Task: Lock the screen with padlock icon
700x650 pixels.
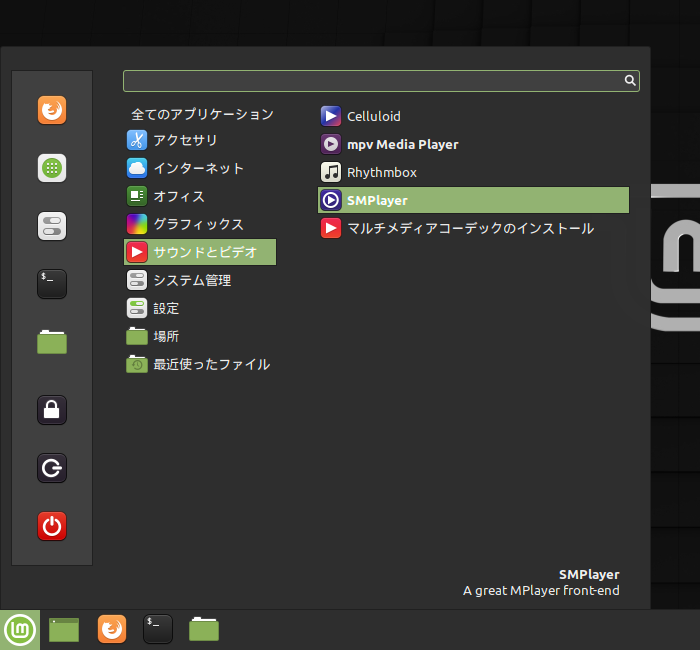Action: 52,410
